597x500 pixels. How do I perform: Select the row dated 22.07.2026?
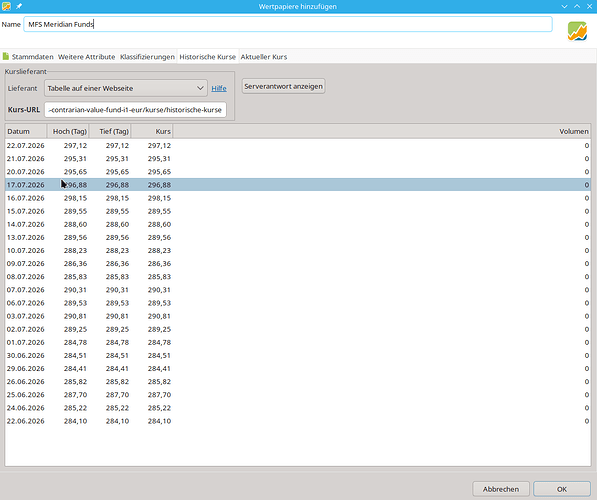click(x=298, y=145)
